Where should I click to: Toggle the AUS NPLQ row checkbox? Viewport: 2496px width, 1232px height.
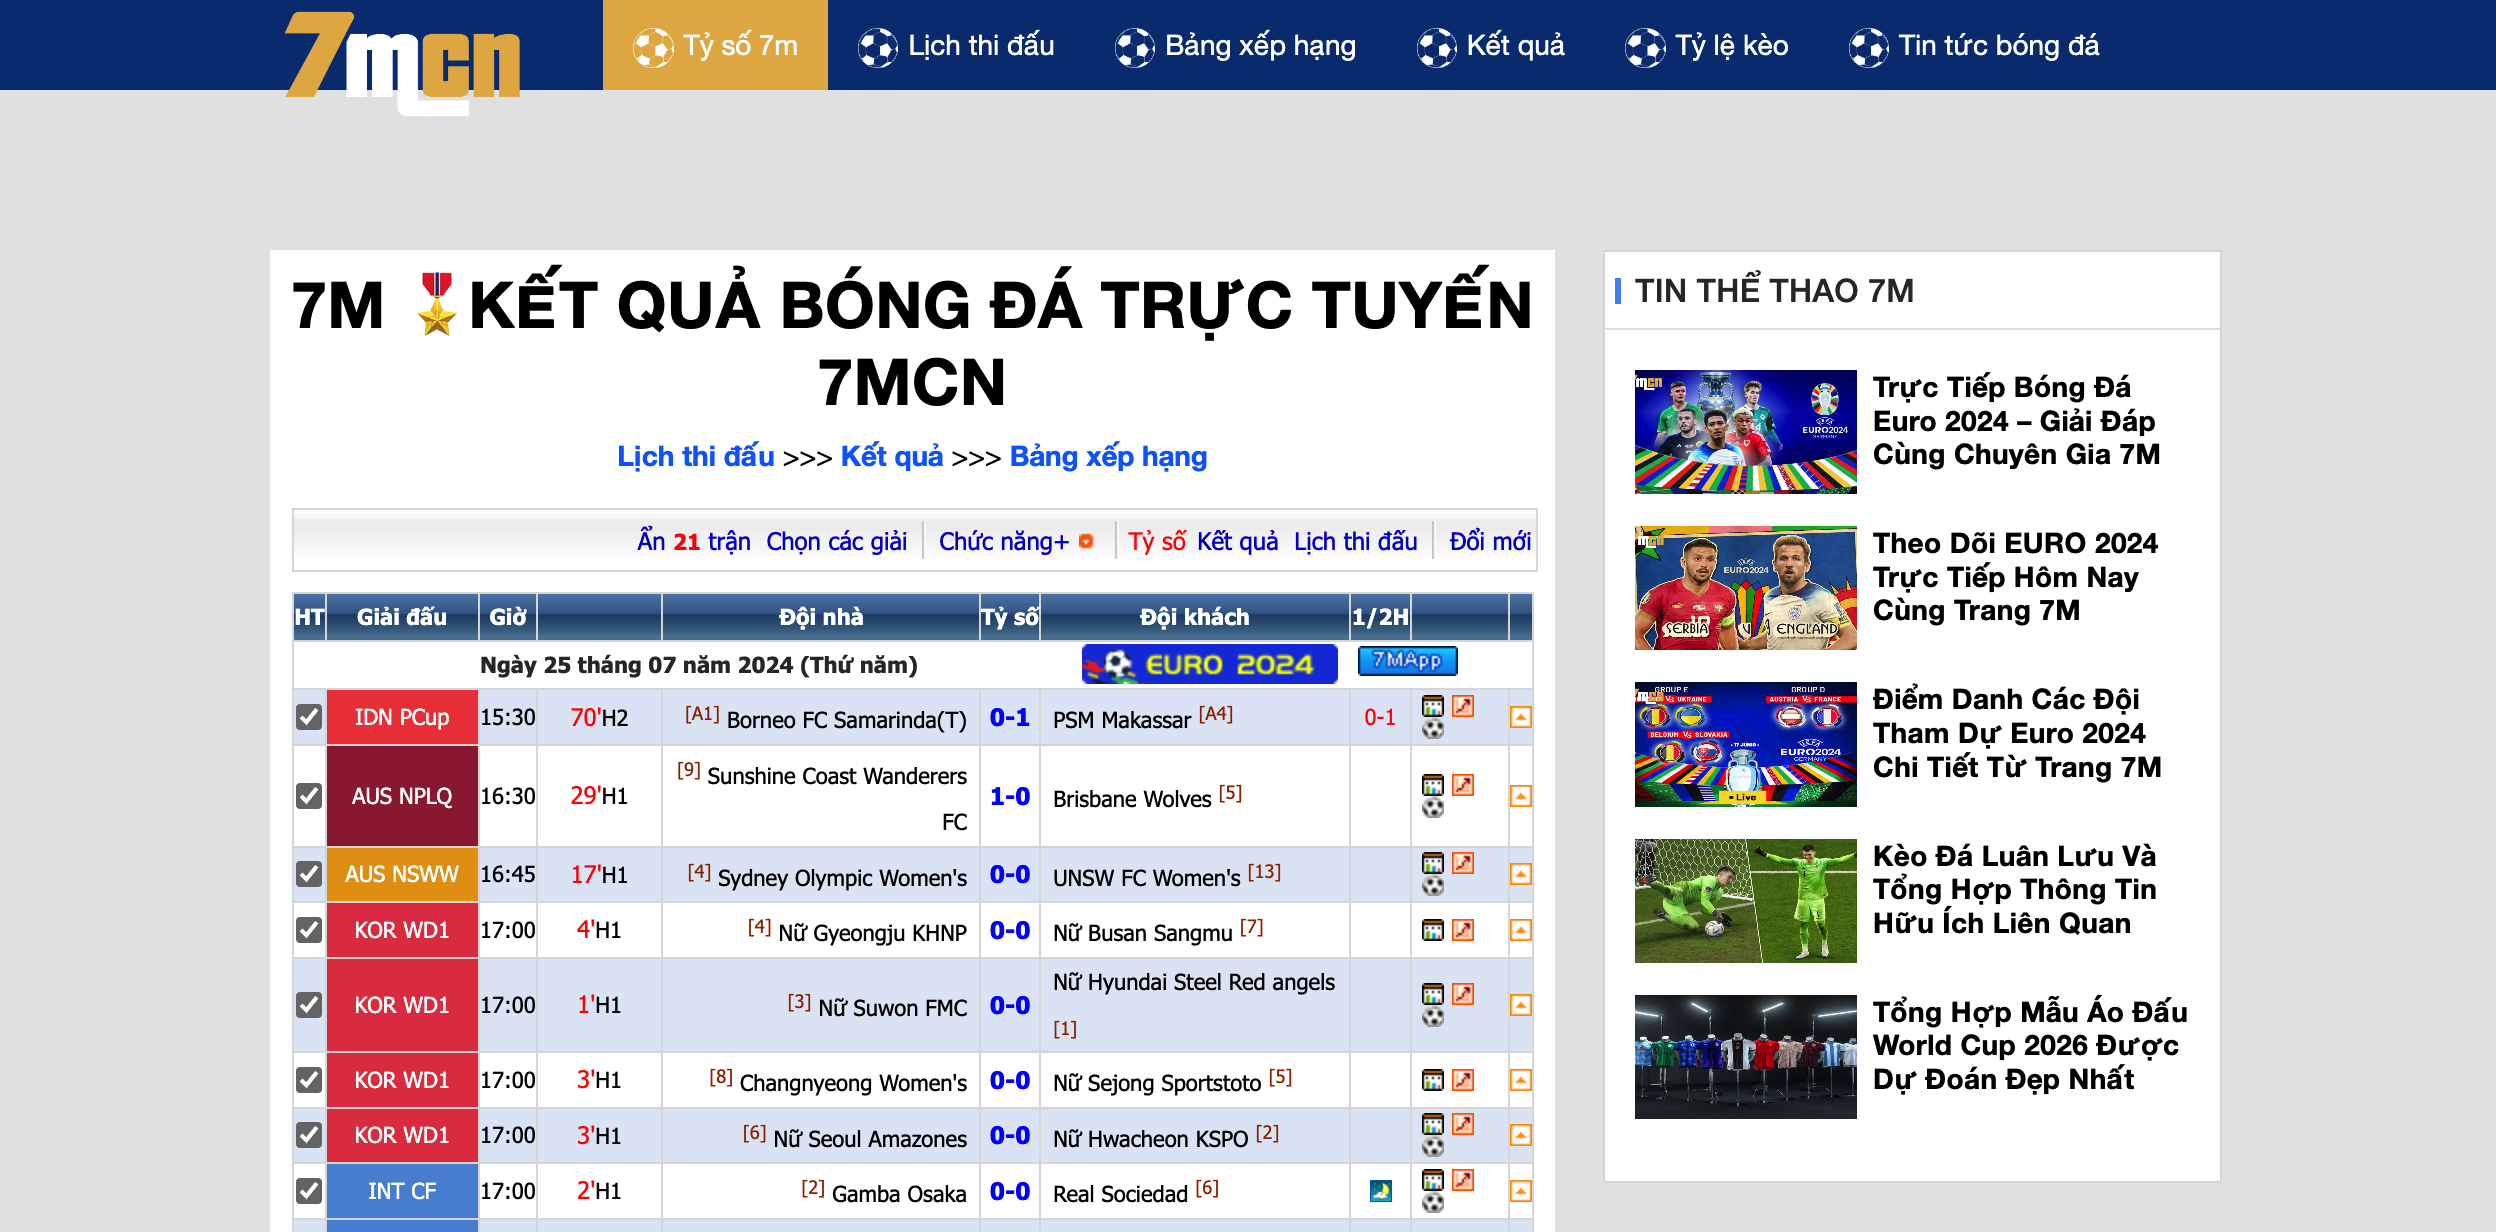click(x=307, y=796)
